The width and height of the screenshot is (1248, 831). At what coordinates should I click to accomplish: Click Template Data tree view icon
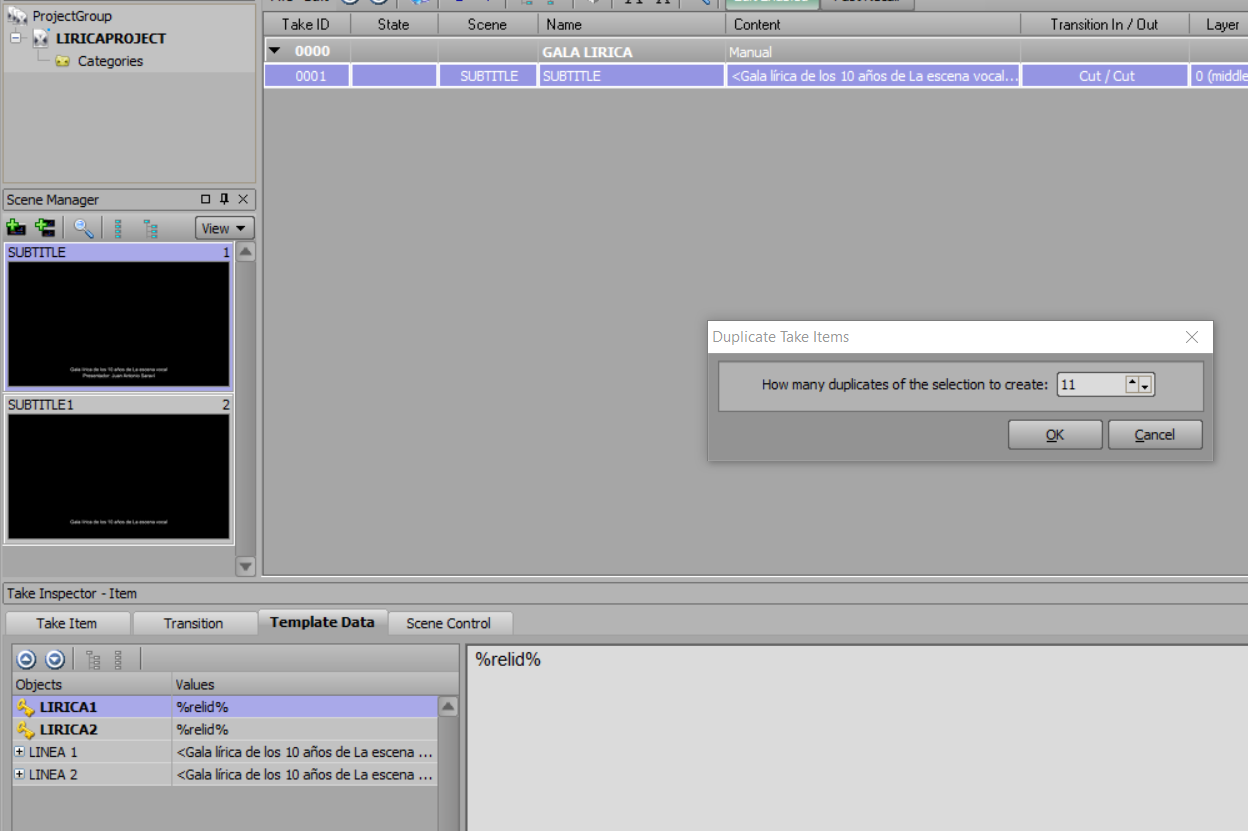(94, 659)
